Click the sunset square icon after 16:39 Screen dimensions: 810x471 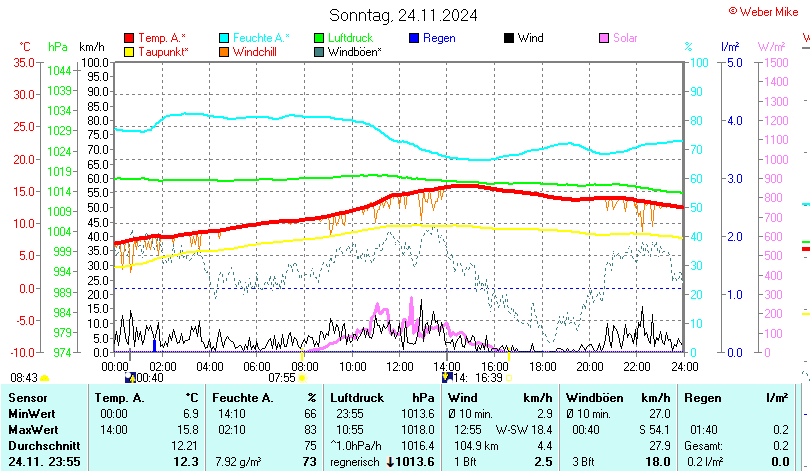509,378
